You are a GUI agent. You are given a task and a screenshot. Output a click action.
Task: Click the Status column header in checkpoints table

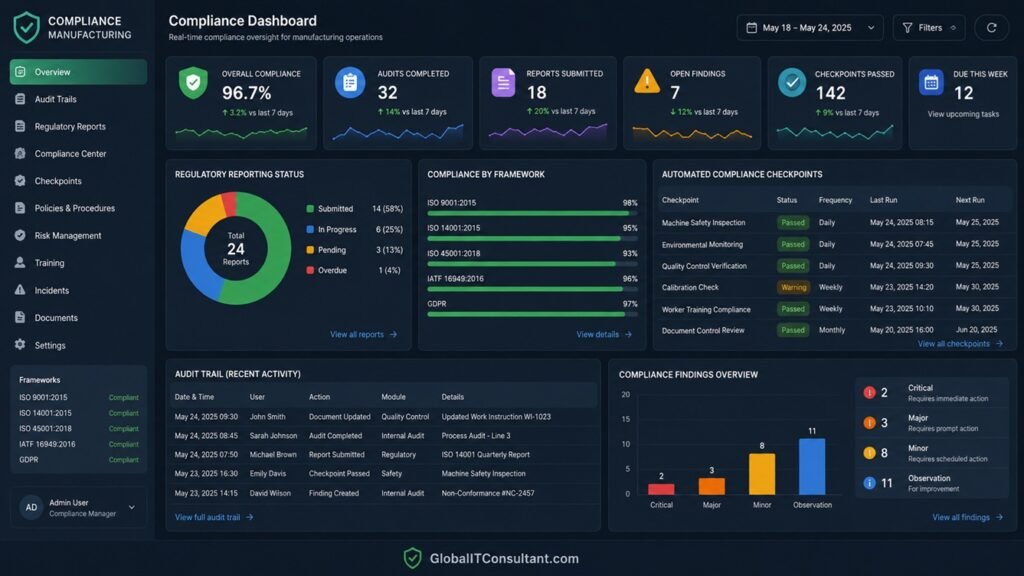(x=786, y=200)
